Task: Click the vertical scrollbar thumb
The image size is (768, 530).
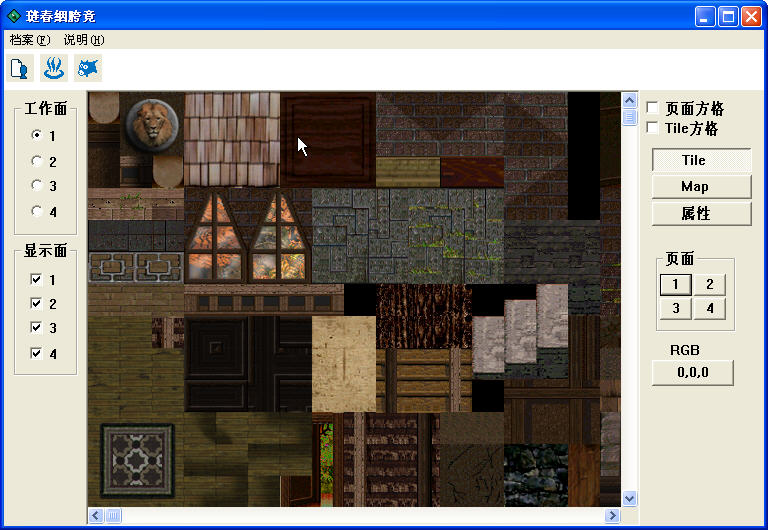Action: (x=629, y=118)
